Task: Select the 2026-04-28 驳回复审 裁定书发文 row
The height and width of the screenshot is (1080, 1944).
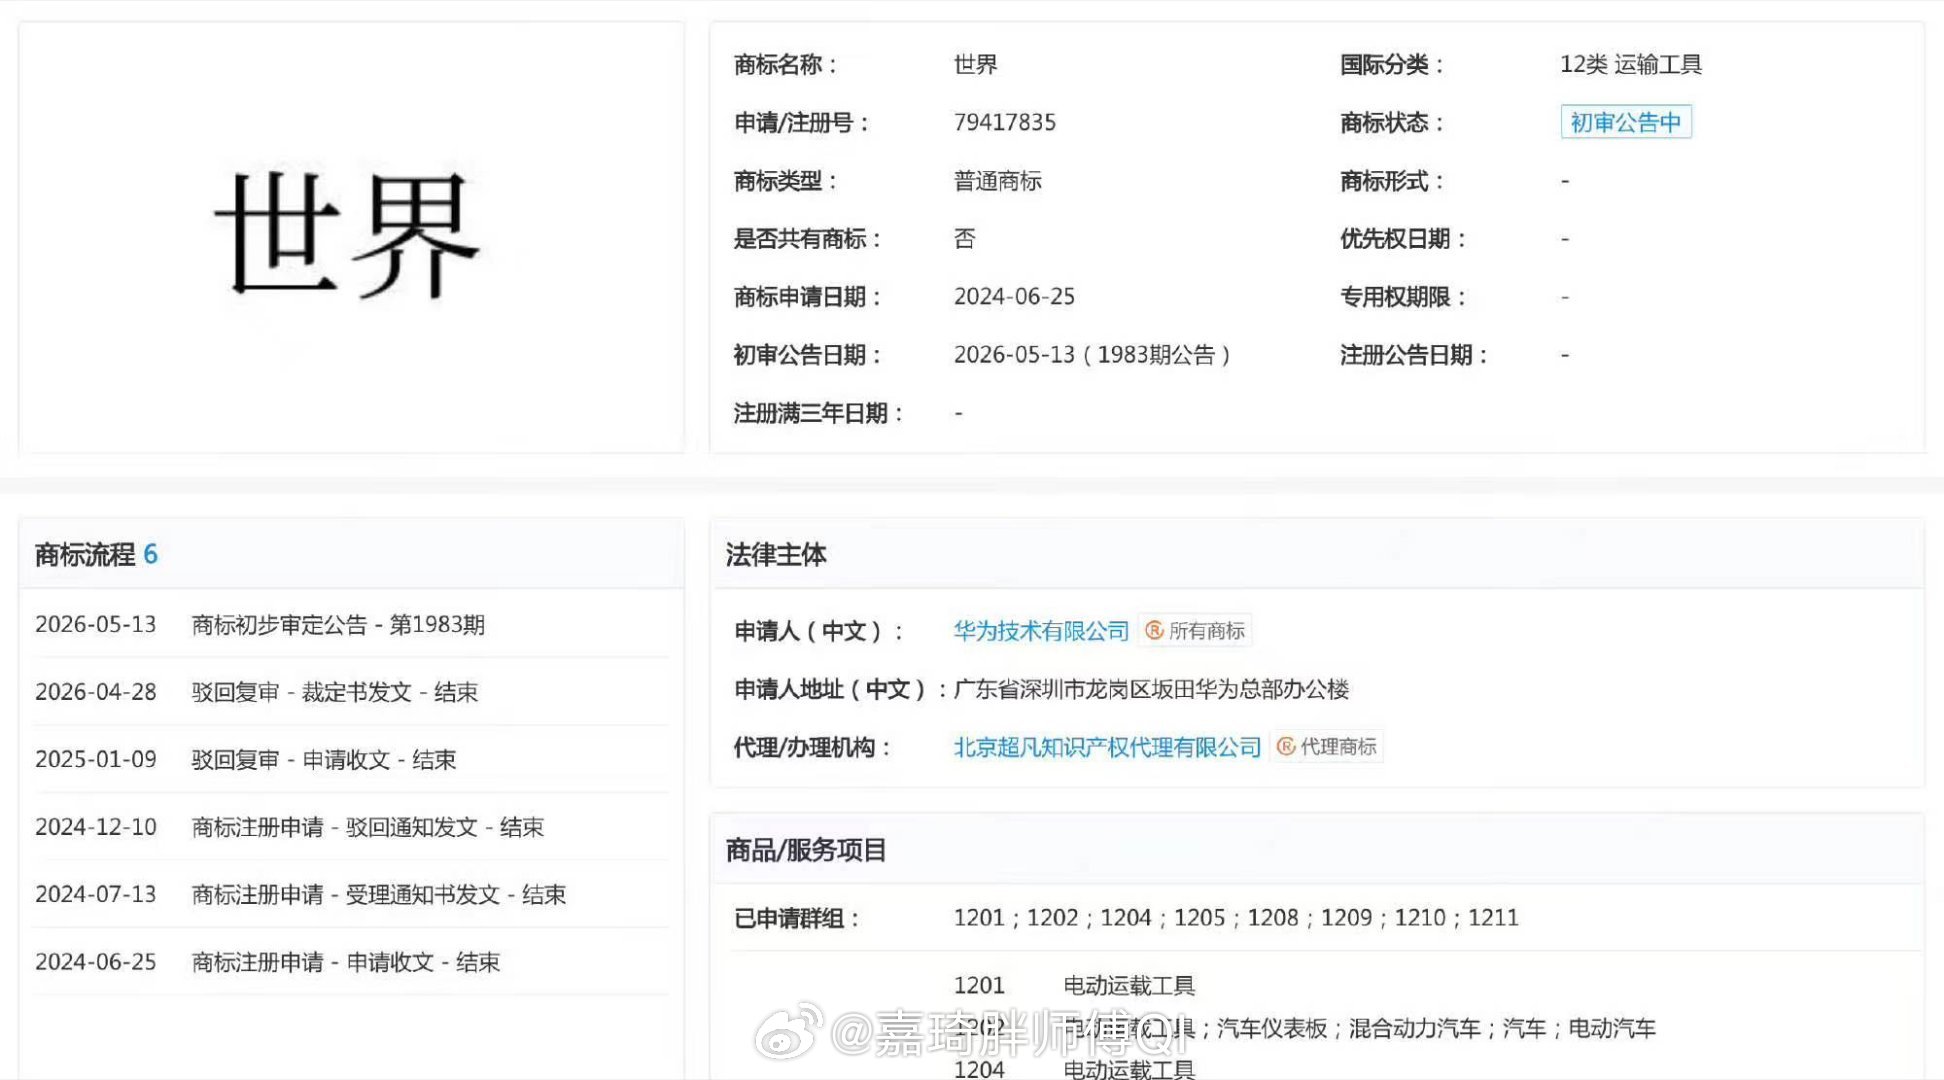Action: (350, 692)
